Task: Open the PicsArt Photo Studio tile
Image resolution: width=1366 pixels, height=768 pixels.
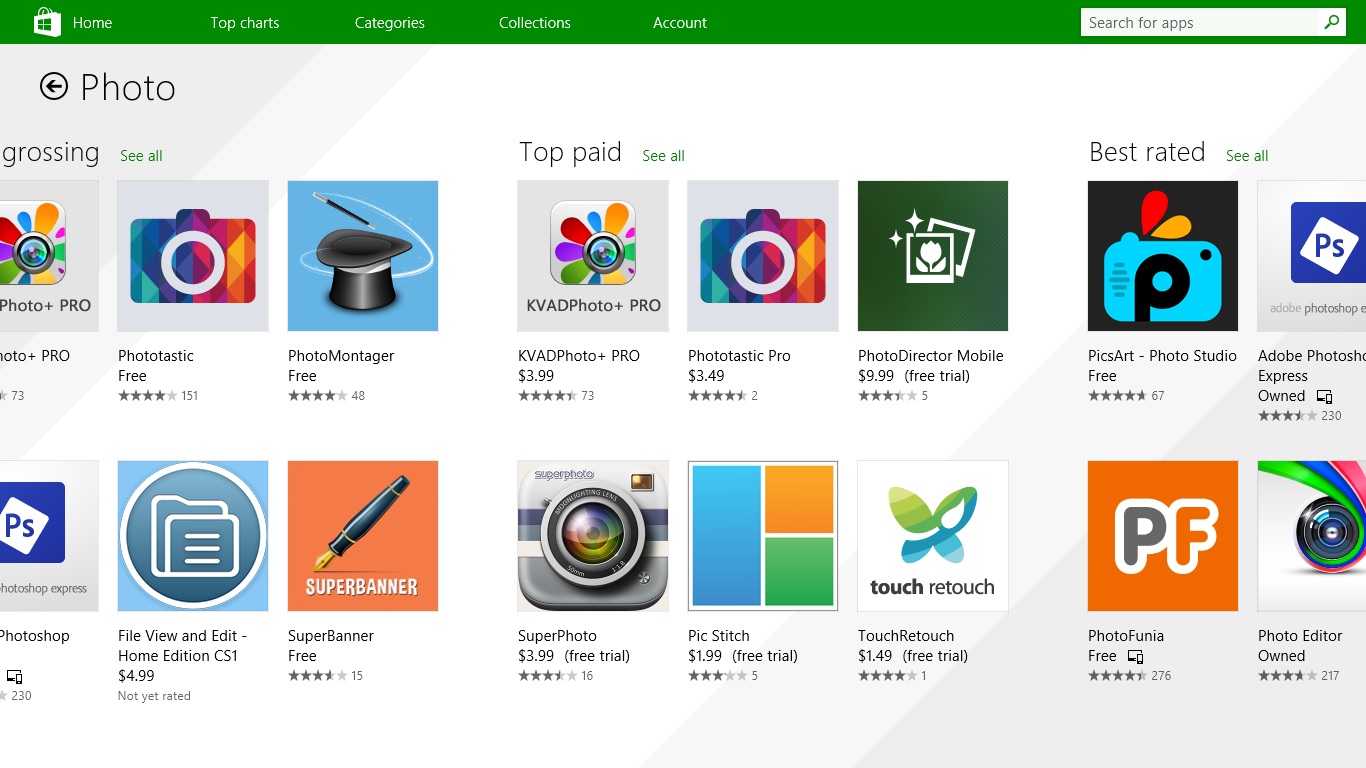Action: [x=1163, y=256]
